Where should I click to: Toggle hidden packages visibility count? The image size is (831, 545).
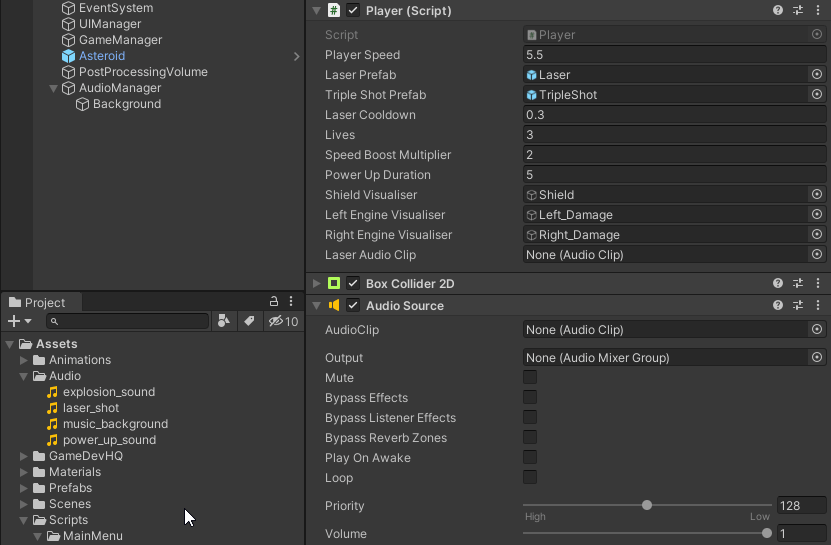284,321
